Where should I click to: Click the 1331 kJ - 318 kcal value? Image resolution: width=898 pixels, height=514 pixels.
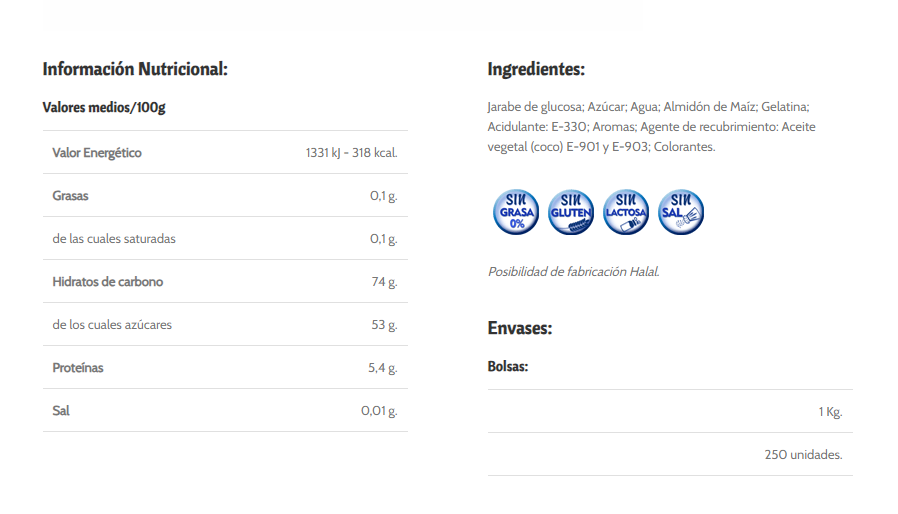point(351,152)
